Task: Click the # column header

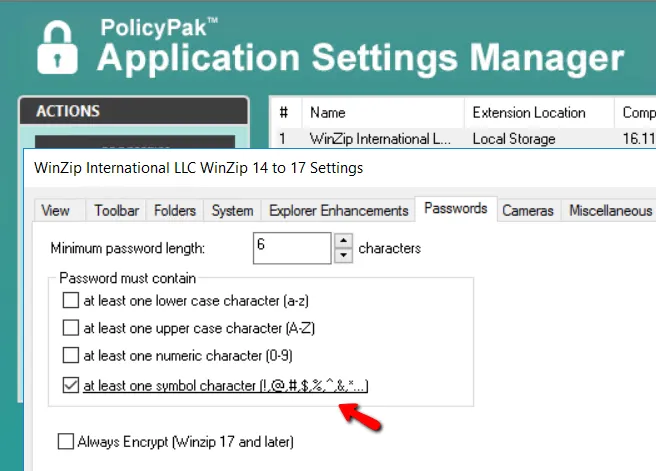Action: click(x=285, y=113)
